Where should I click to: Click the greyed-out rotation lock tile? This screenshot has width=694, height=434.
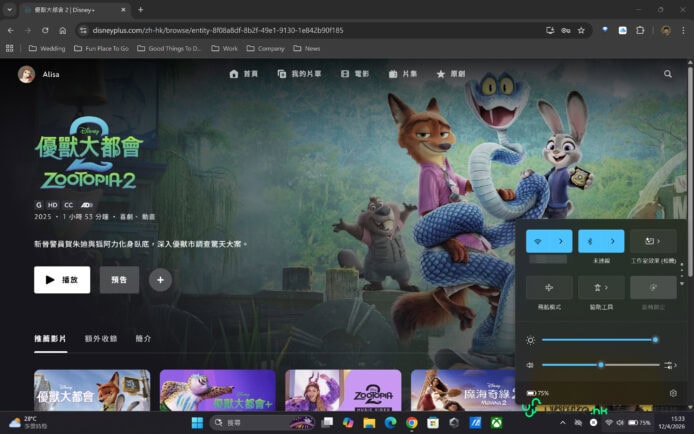pos(653,288)
